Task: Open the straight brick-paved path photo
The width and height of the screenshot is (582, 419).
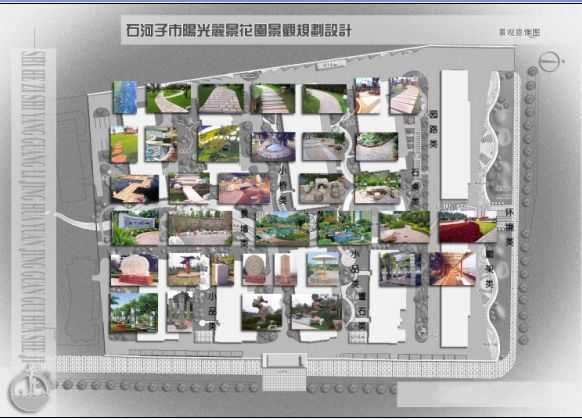Action: tap(221, 98)
